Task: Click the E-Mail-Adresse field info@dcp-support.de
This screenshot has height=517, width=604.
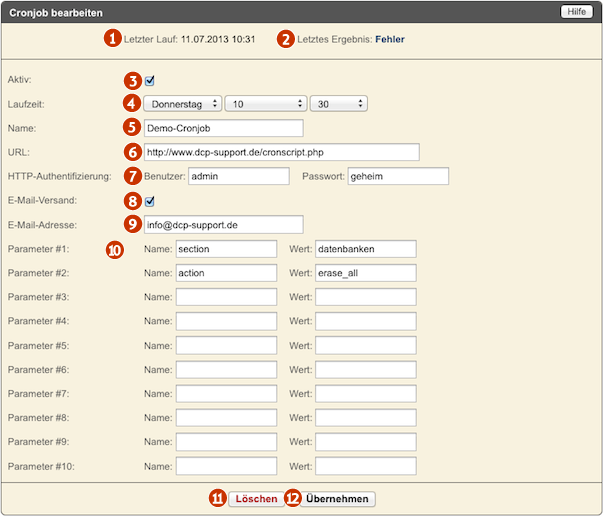Action: (x=224, y=225)
